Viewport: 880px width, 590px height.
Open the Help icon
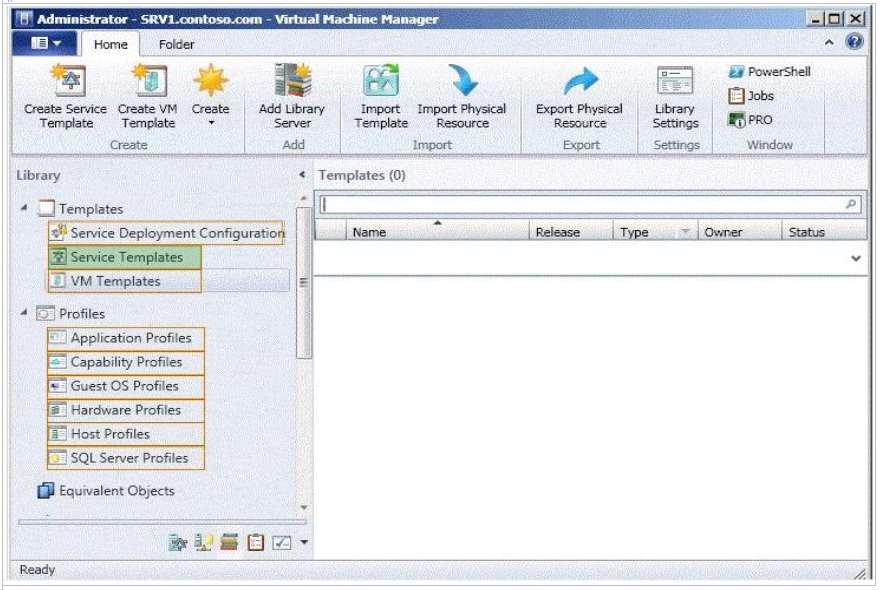point(854,42)
